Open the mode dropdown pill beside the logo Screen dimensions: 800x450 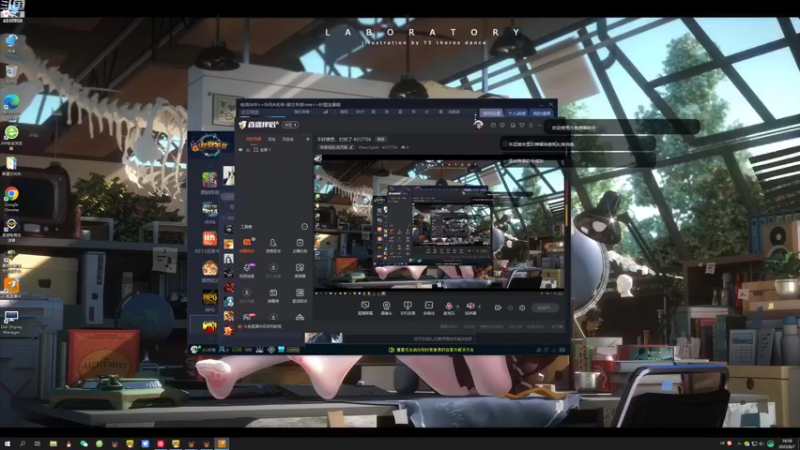tap(290, 125)
